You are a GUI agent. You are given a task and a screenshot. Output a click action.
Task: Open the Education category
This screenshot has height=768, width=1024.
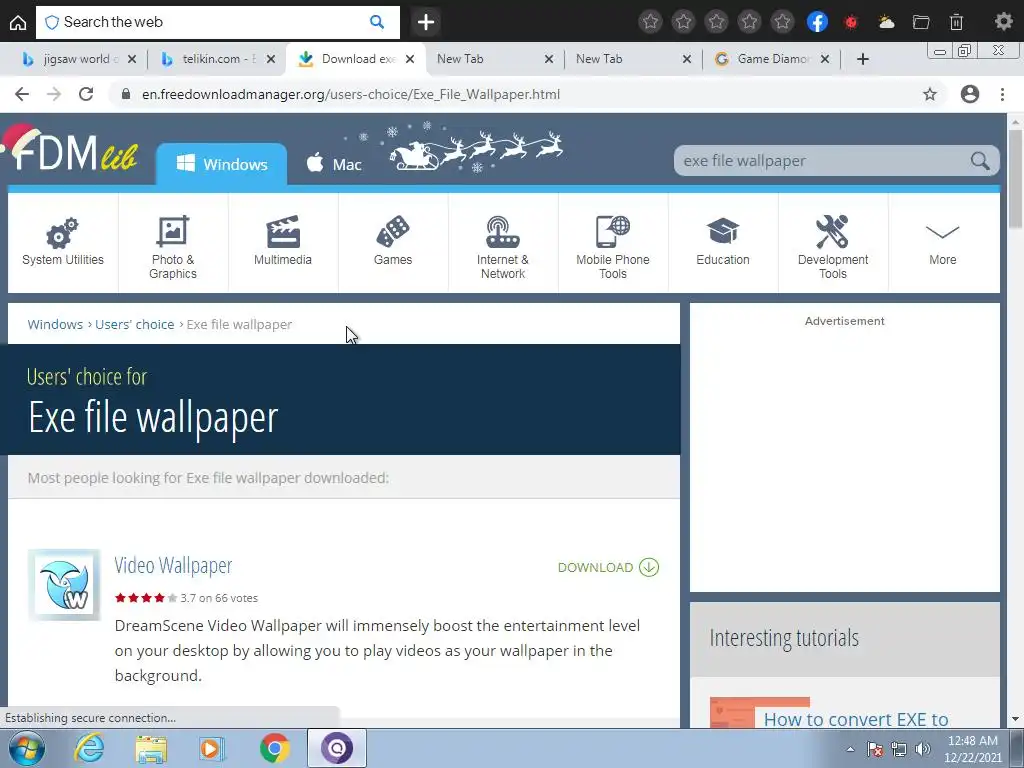pos(723,242)
